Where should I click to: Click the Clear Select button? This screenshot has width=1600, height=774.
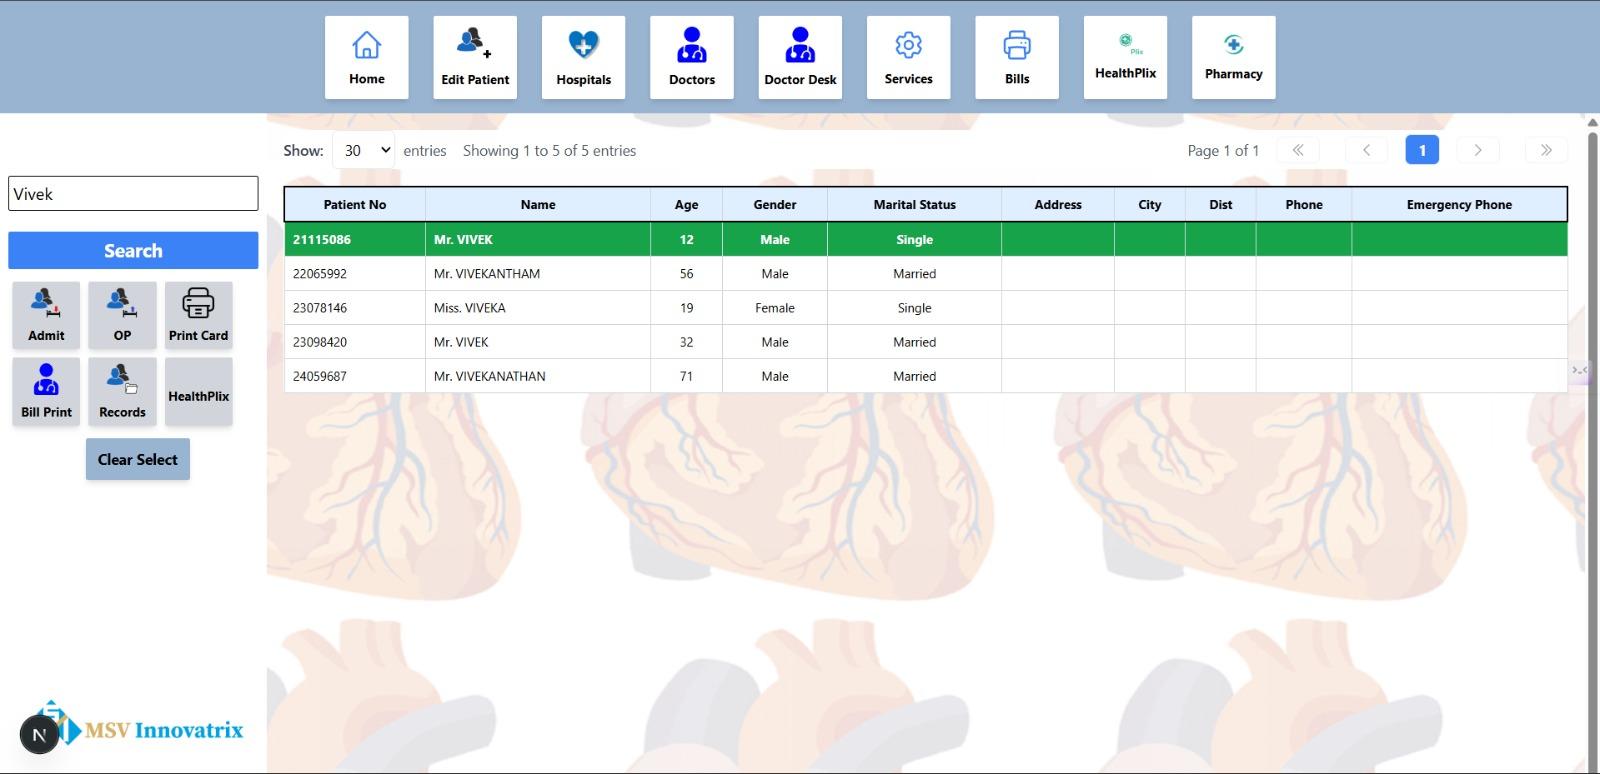137,459
